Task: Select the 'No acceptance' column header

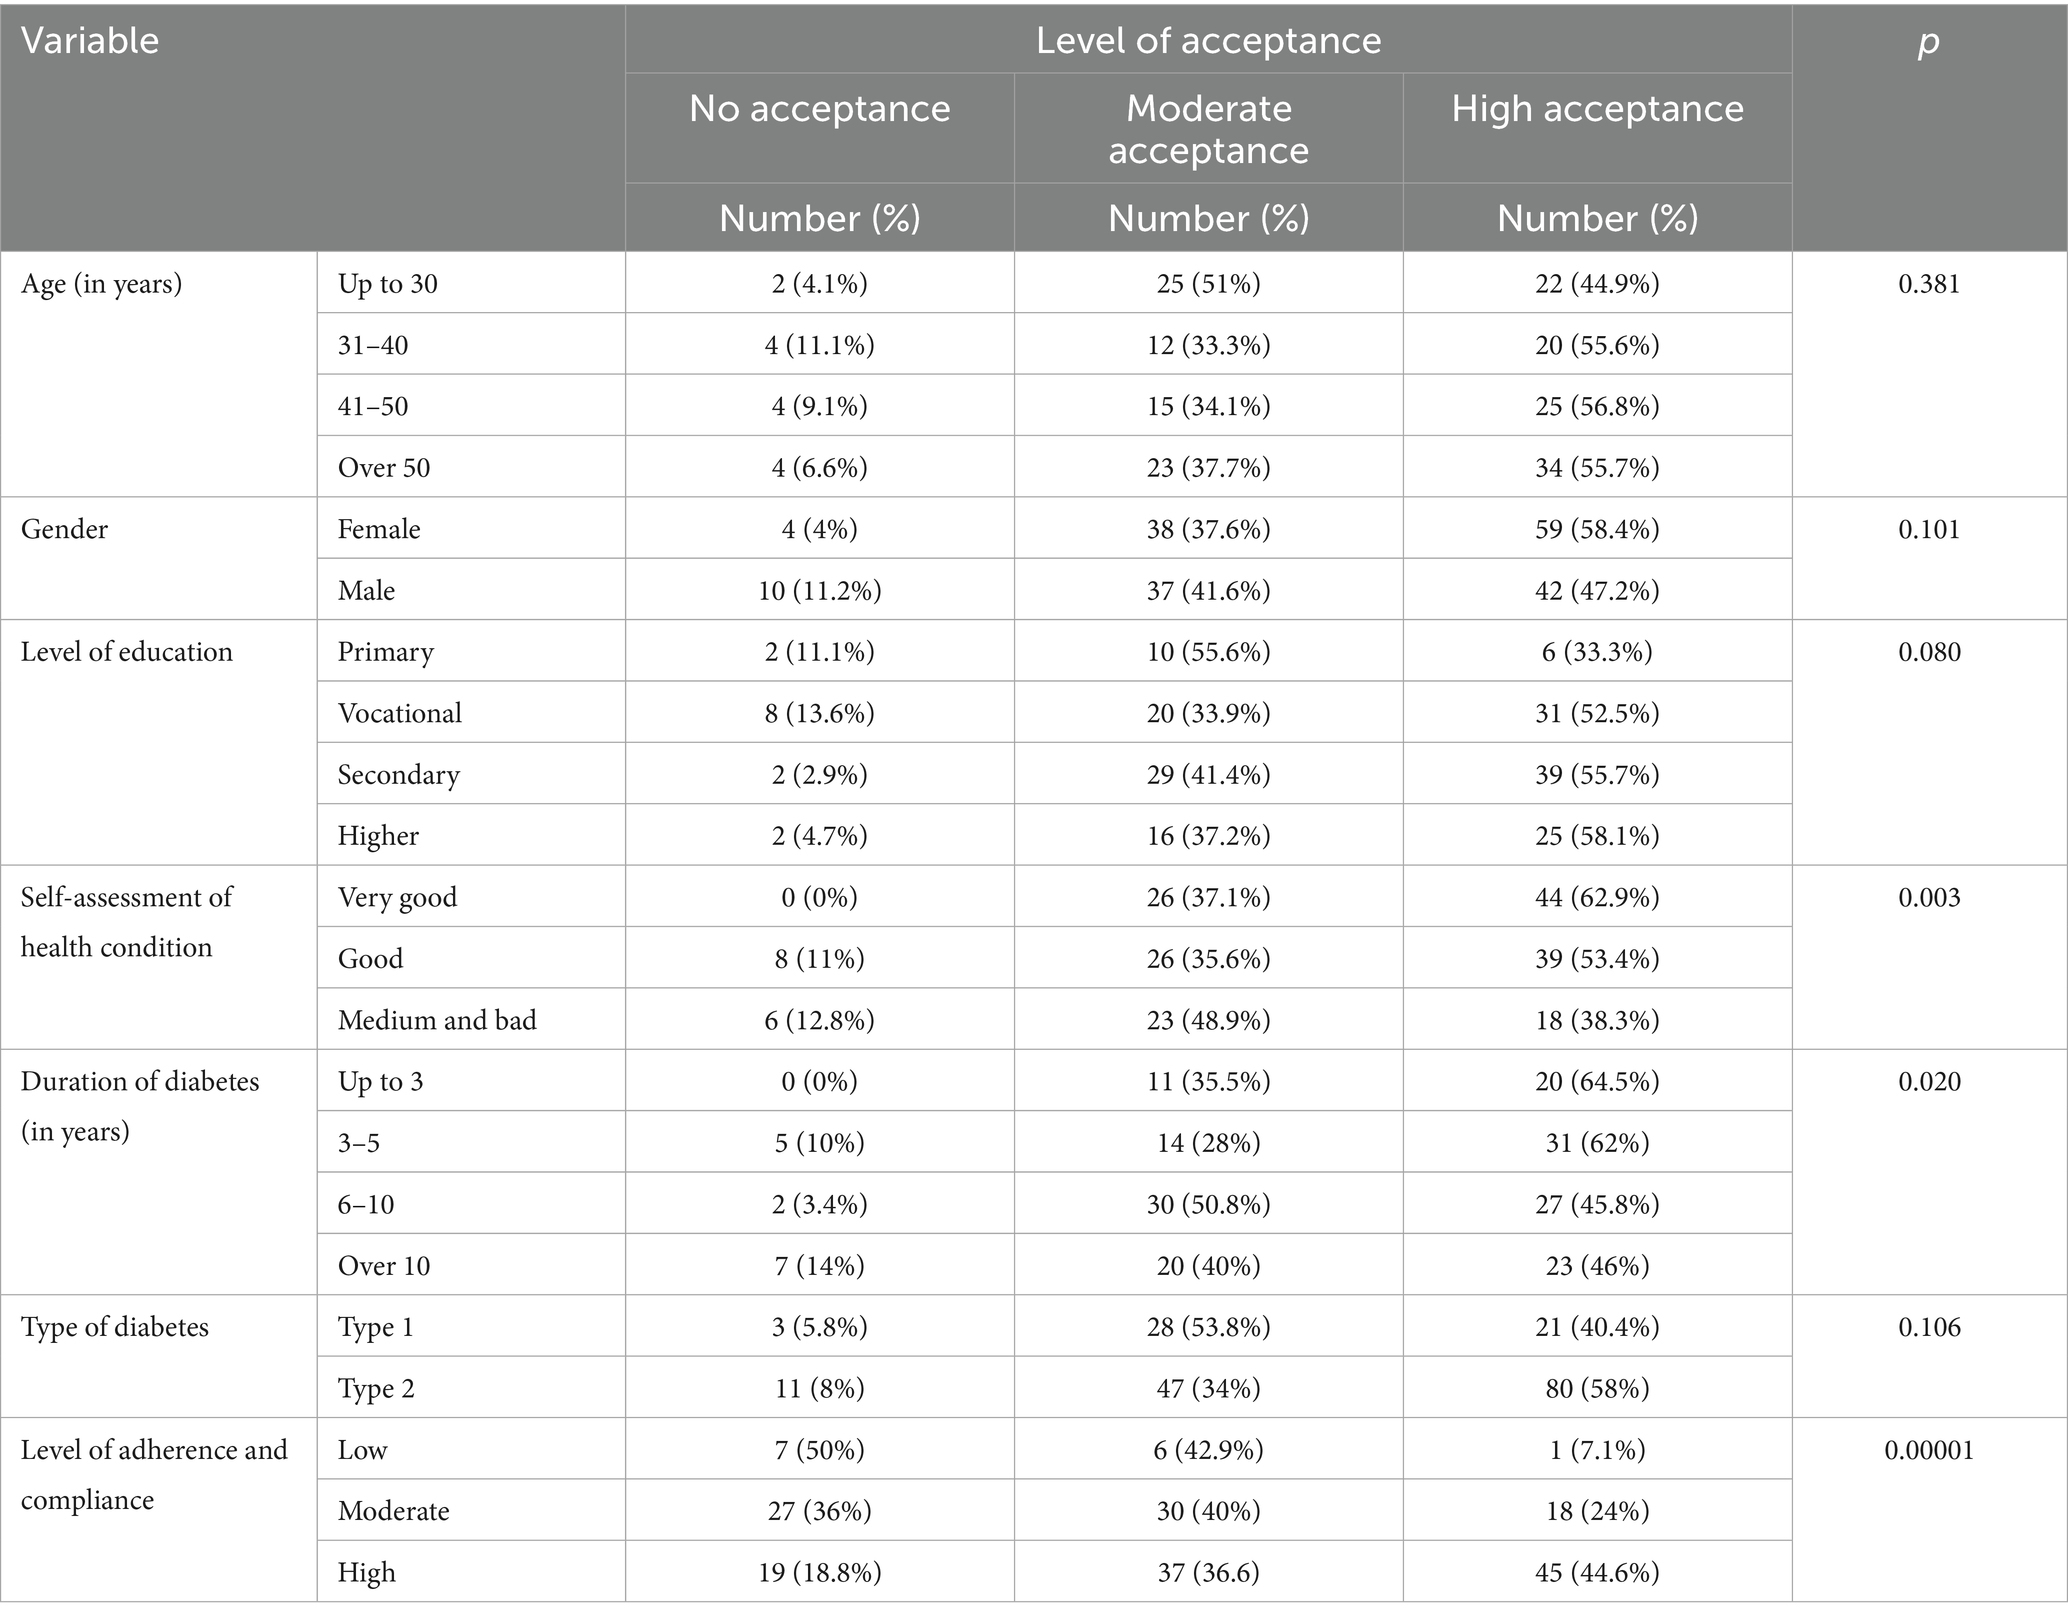Action: [x=819, y=109]
